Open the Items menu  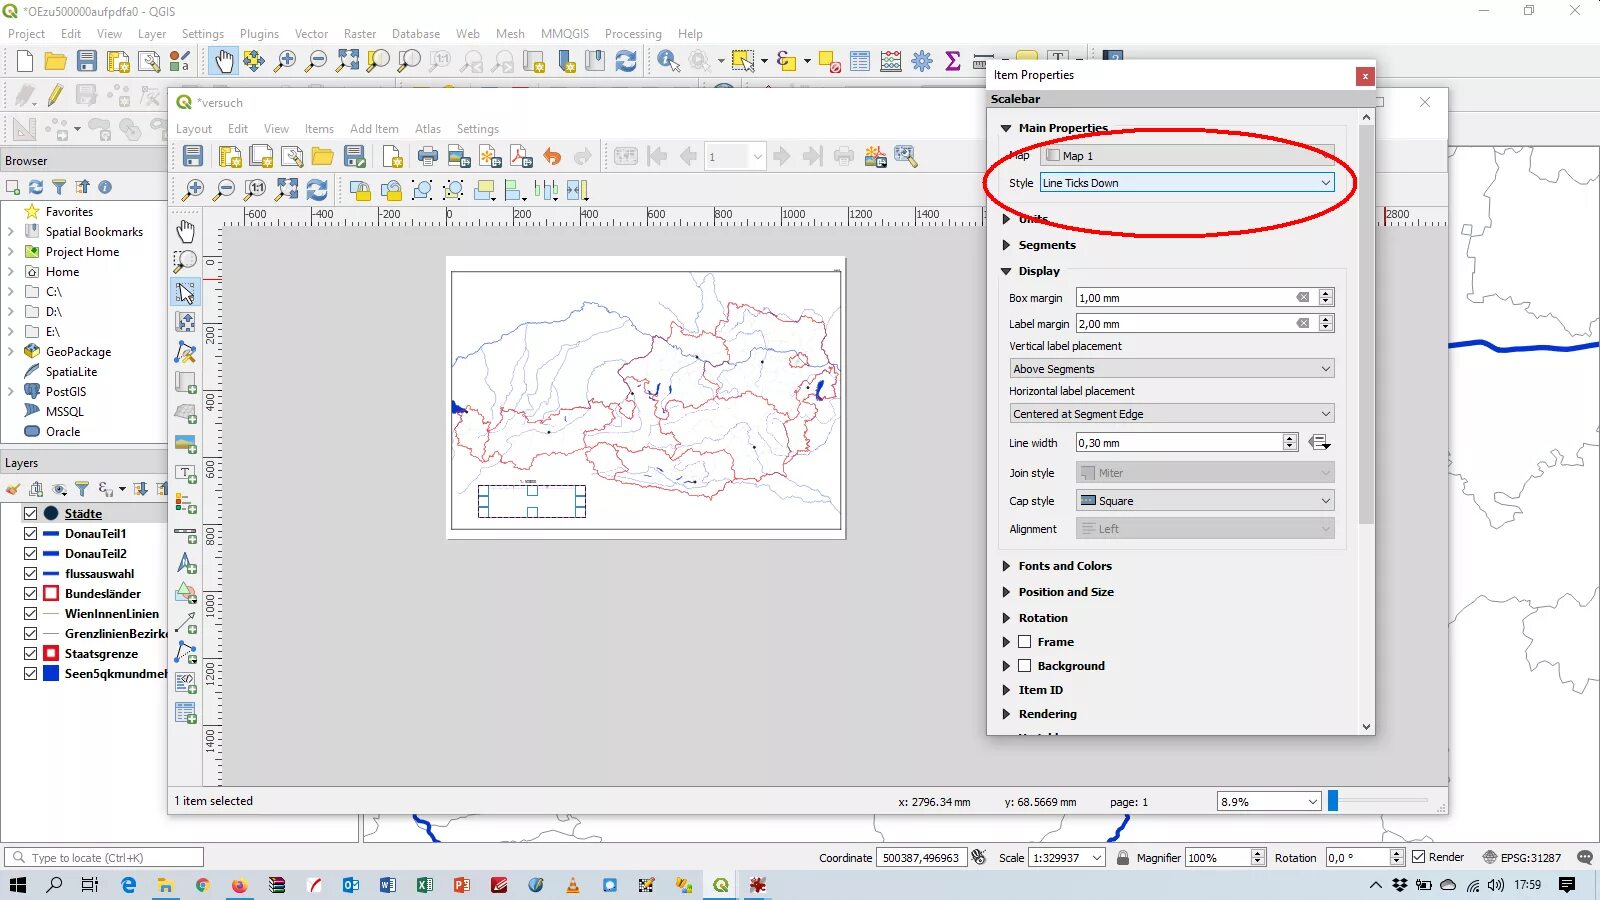(x=319, y=129)
